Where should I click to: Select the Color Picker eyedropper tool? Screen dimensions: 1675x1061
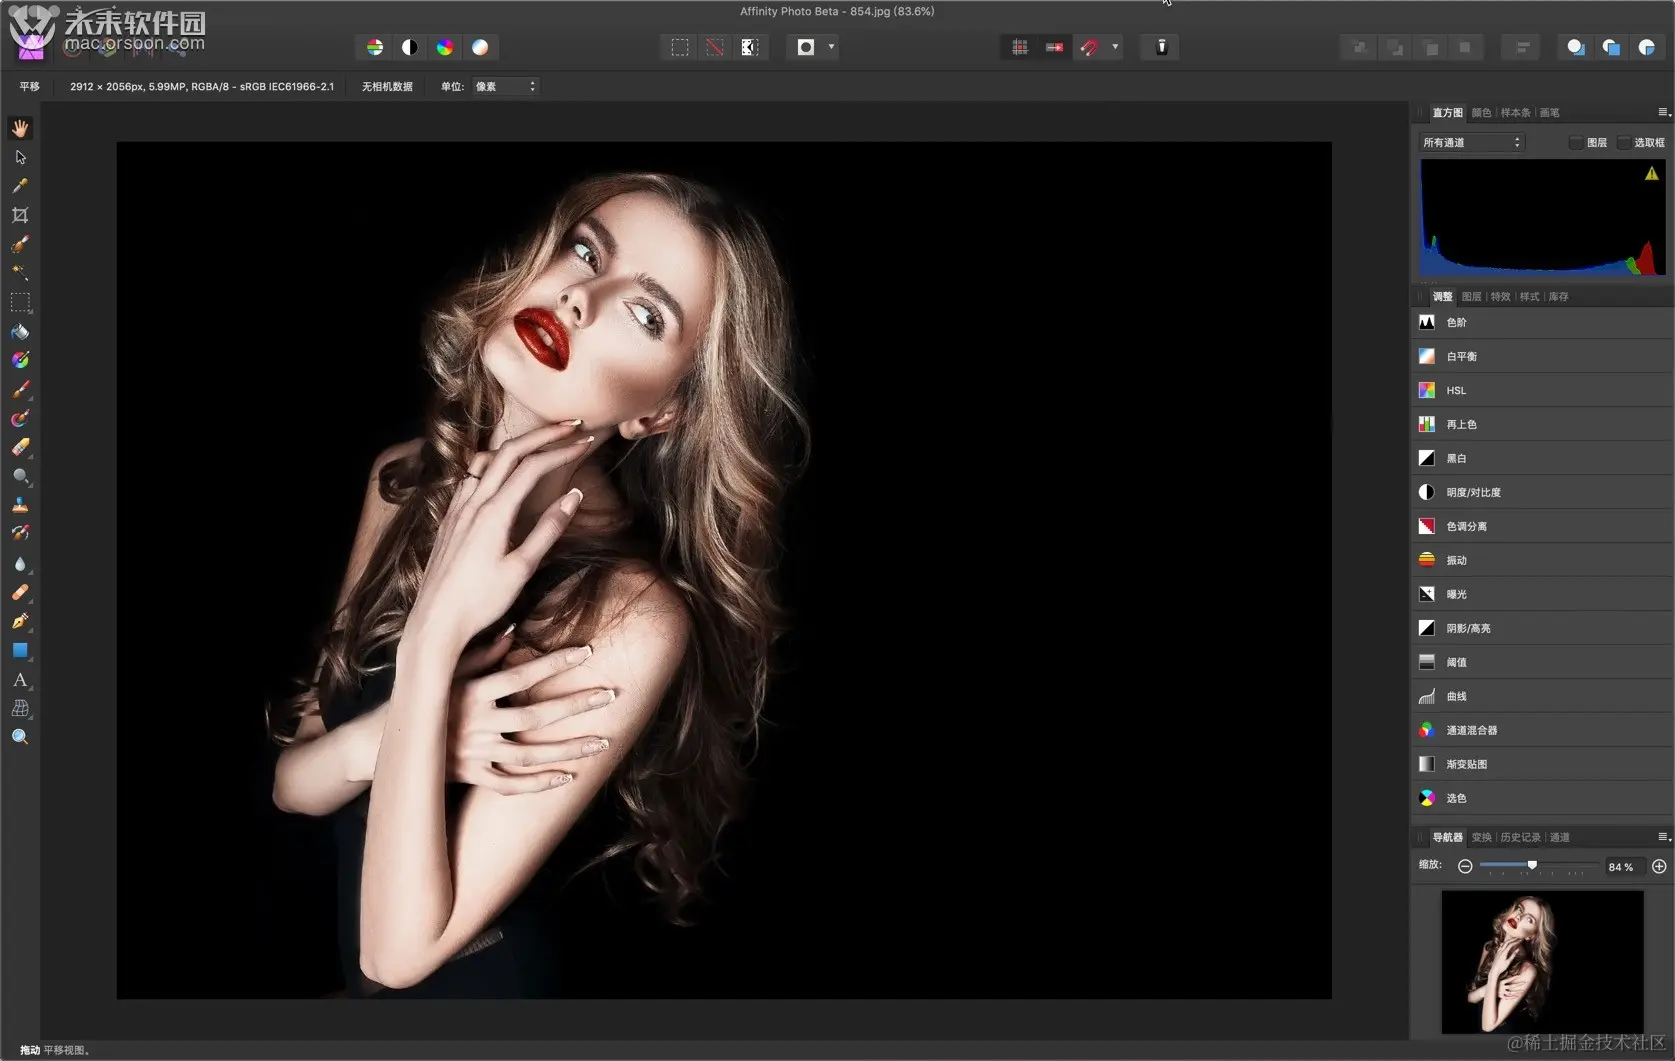click(x=20, y=186)
